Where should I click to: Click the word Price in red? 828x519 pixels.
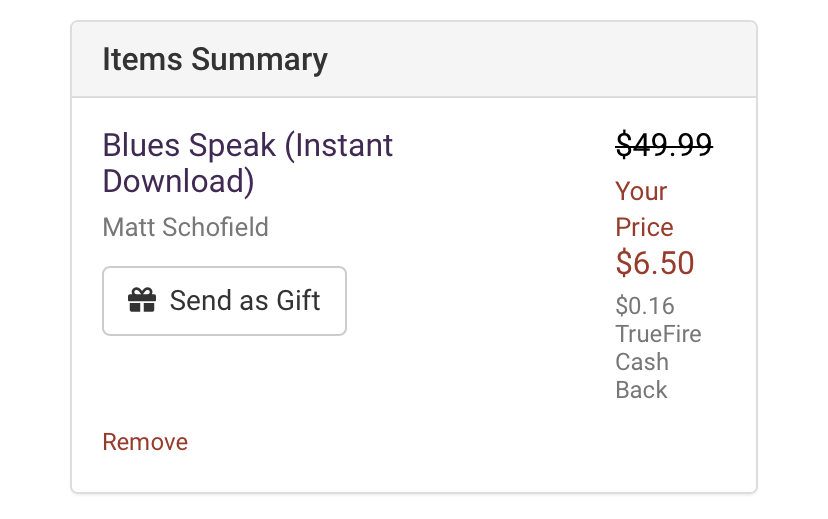coord(644,228)
